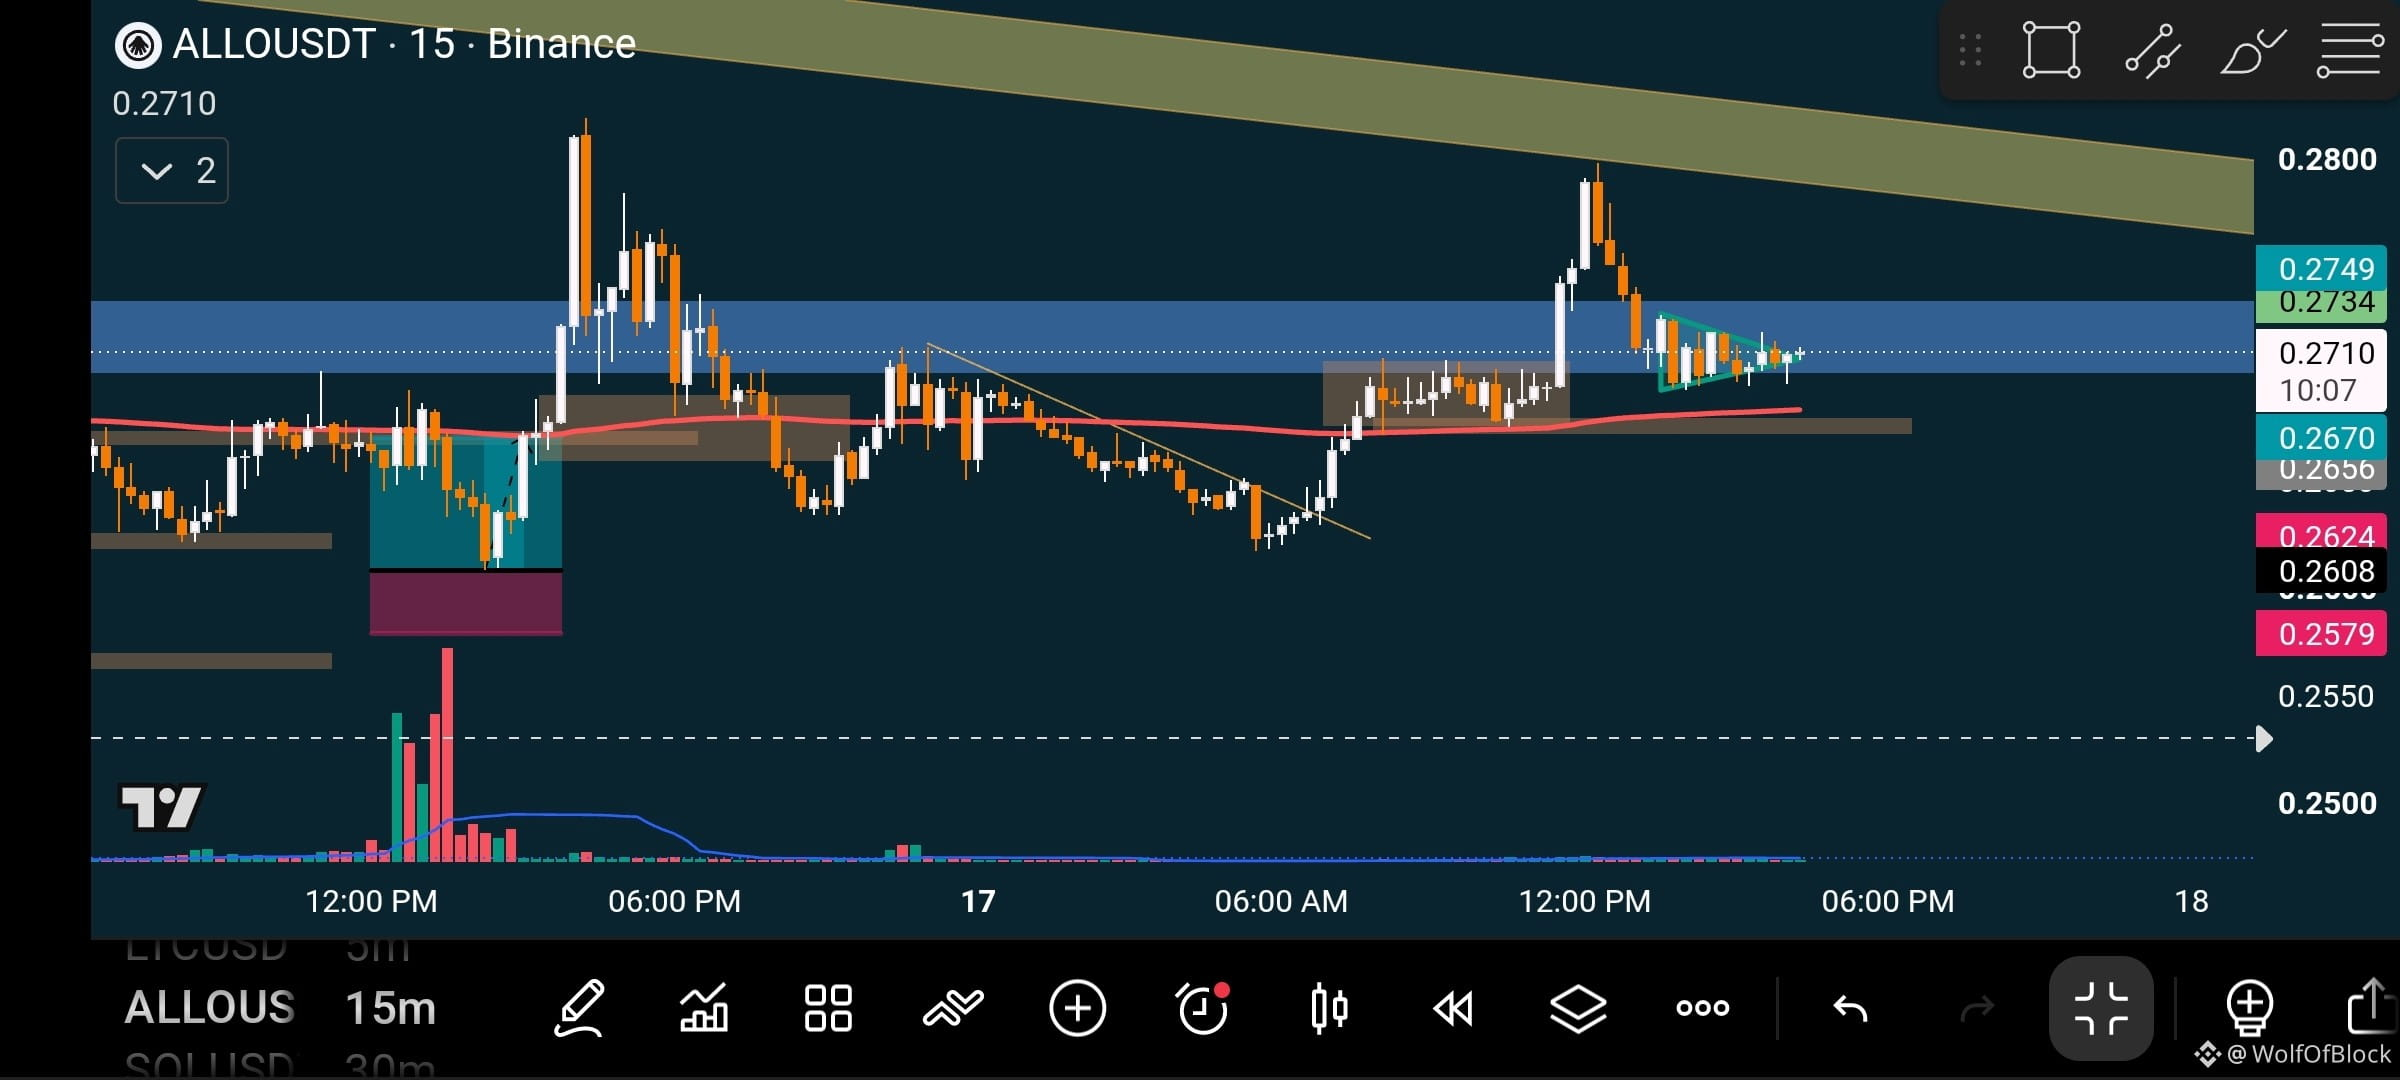Publish an idea with bulb-plus icon
The width and height of the screenshot is (2400, 1080).
2249,1008
